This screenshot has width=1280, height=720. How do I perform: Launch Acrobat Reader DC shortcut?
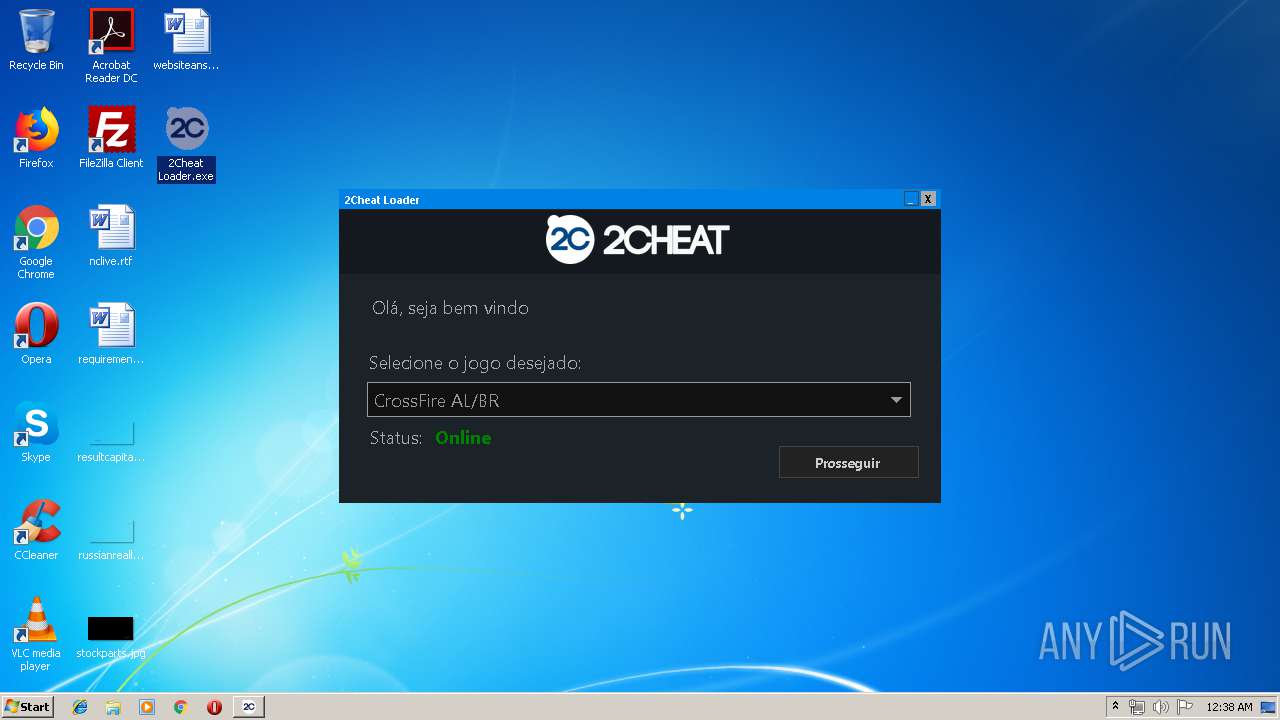[x=111, y=46]
